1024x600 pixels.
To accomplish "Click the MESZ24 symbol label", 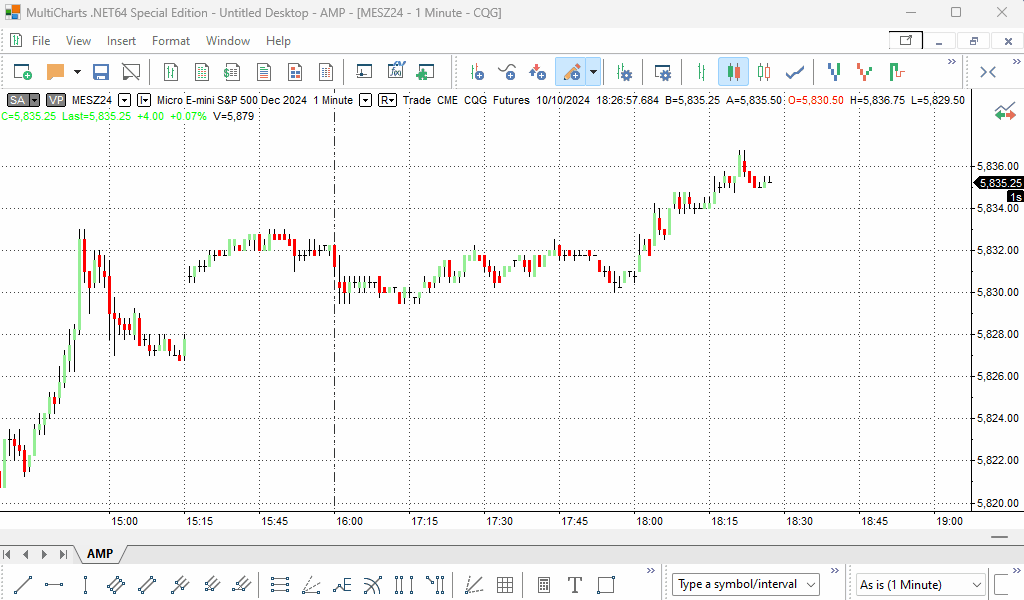I will pyautogui.click(x=92, y=100).
